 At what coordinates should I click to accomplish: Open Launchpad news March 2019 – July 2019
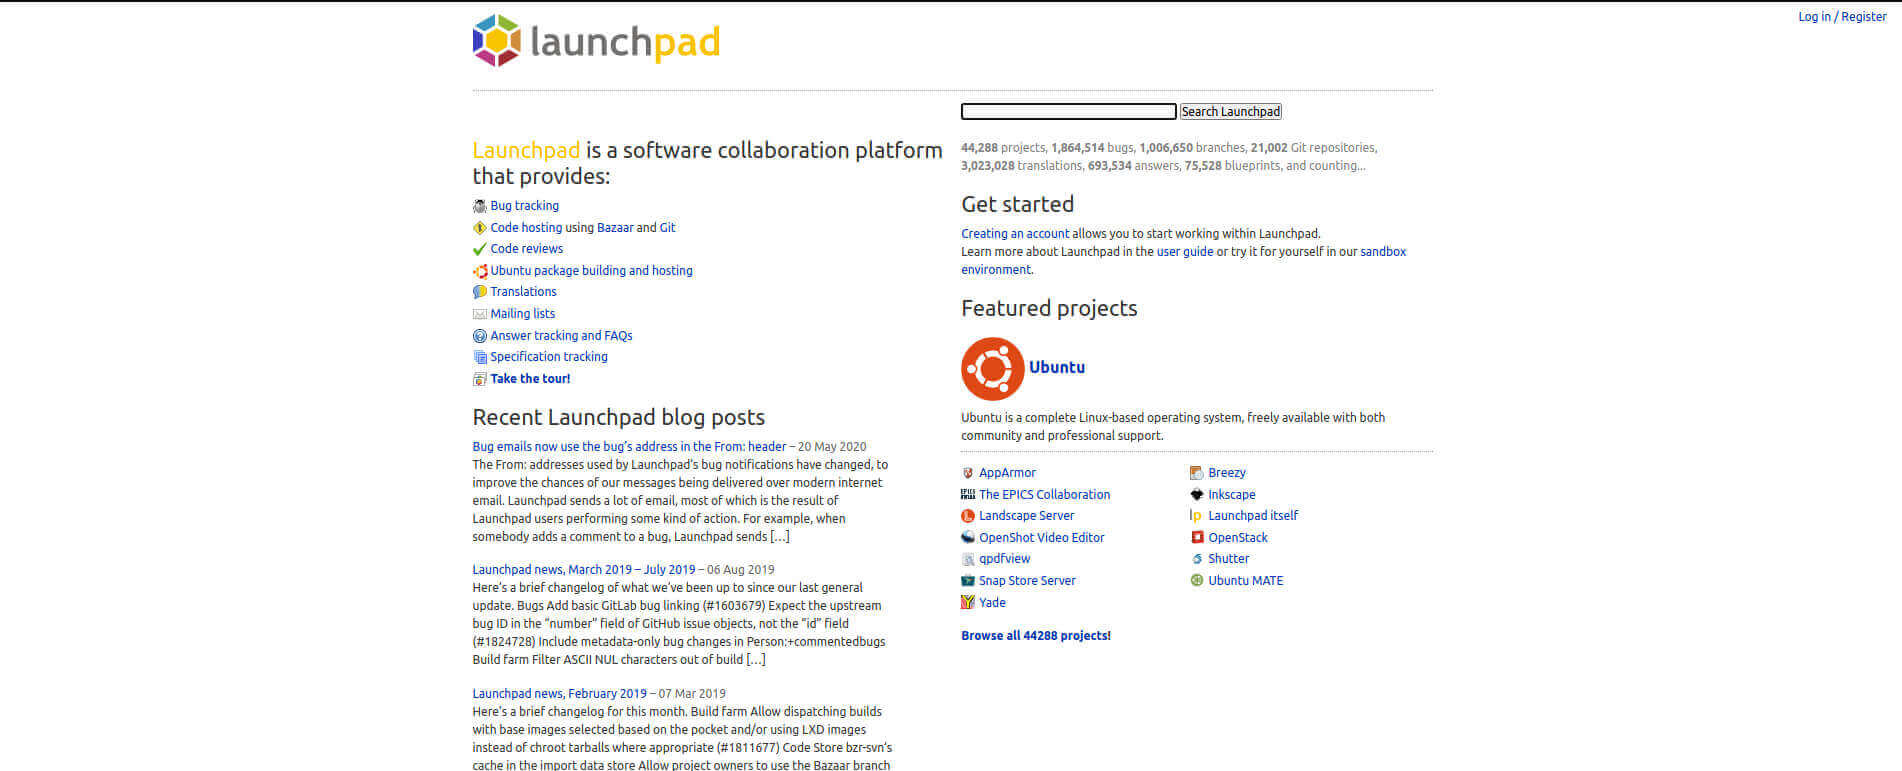[x=583, y=570]
